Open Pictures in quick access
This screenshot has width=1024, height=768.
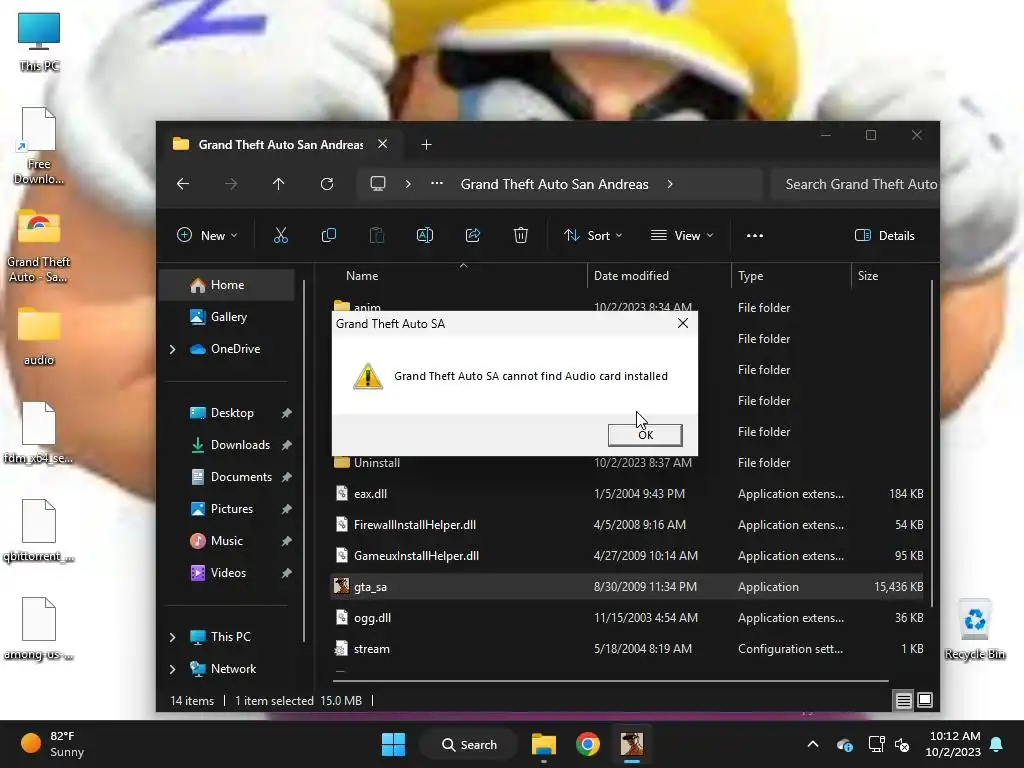pyautogui.click(x=232, y=509)
